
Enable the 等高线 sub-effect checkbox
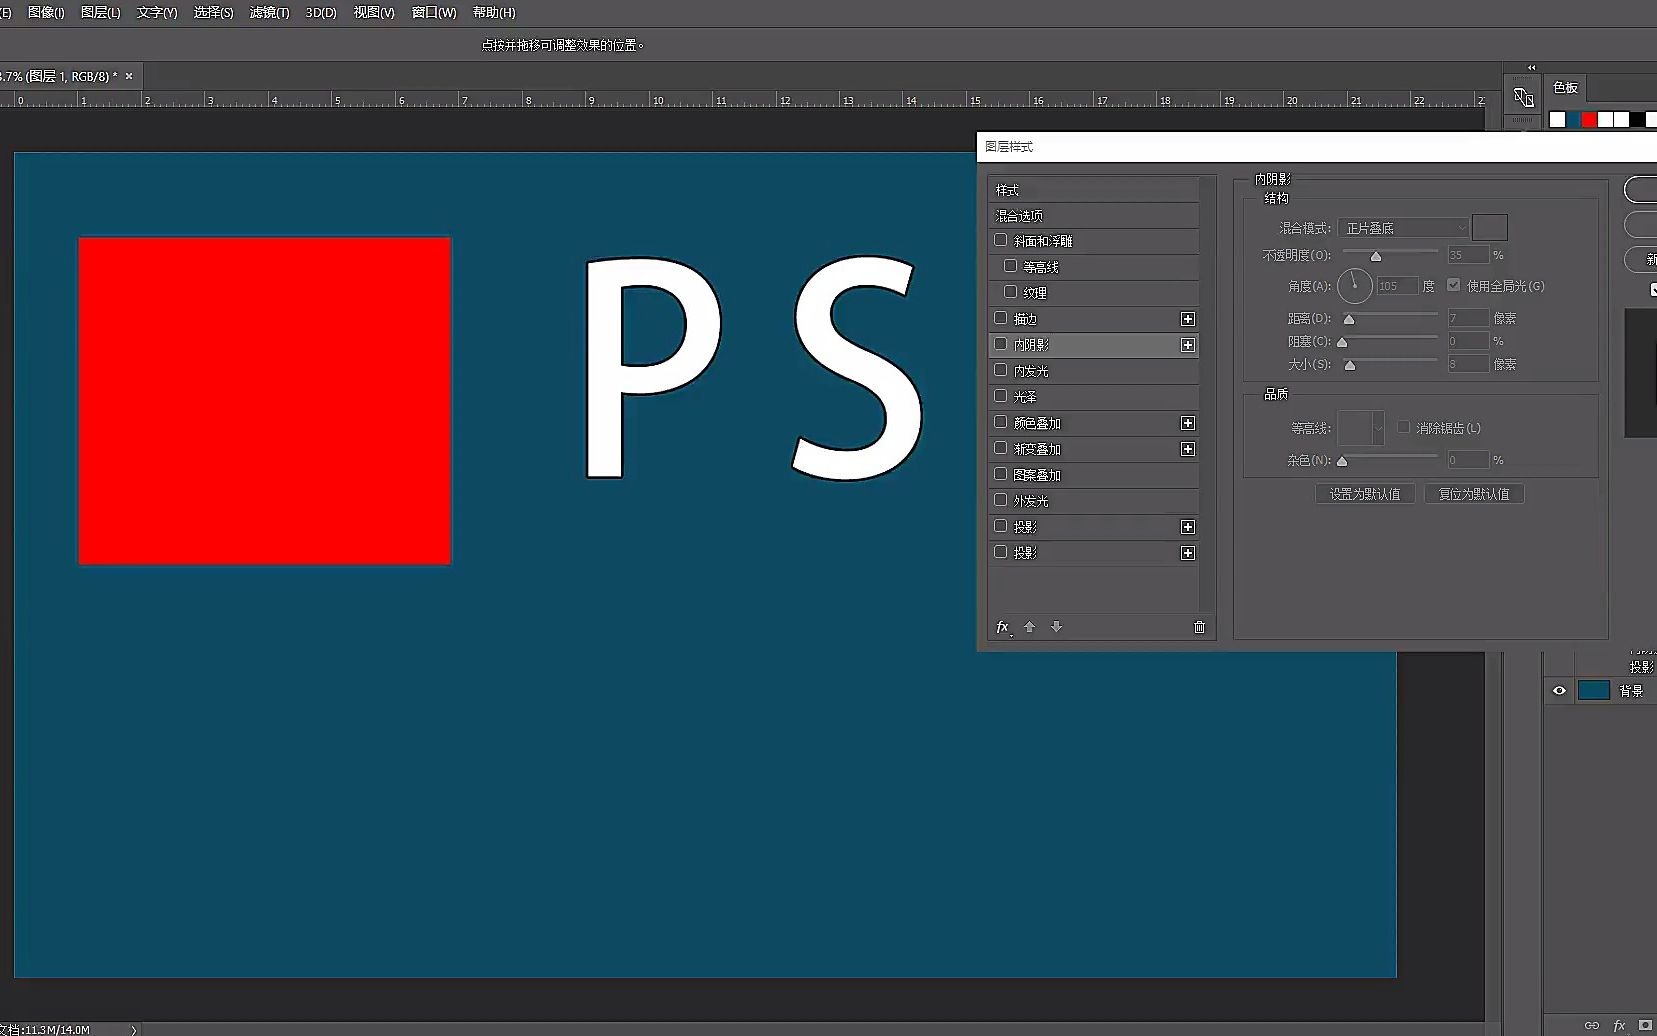(1011, 266)
